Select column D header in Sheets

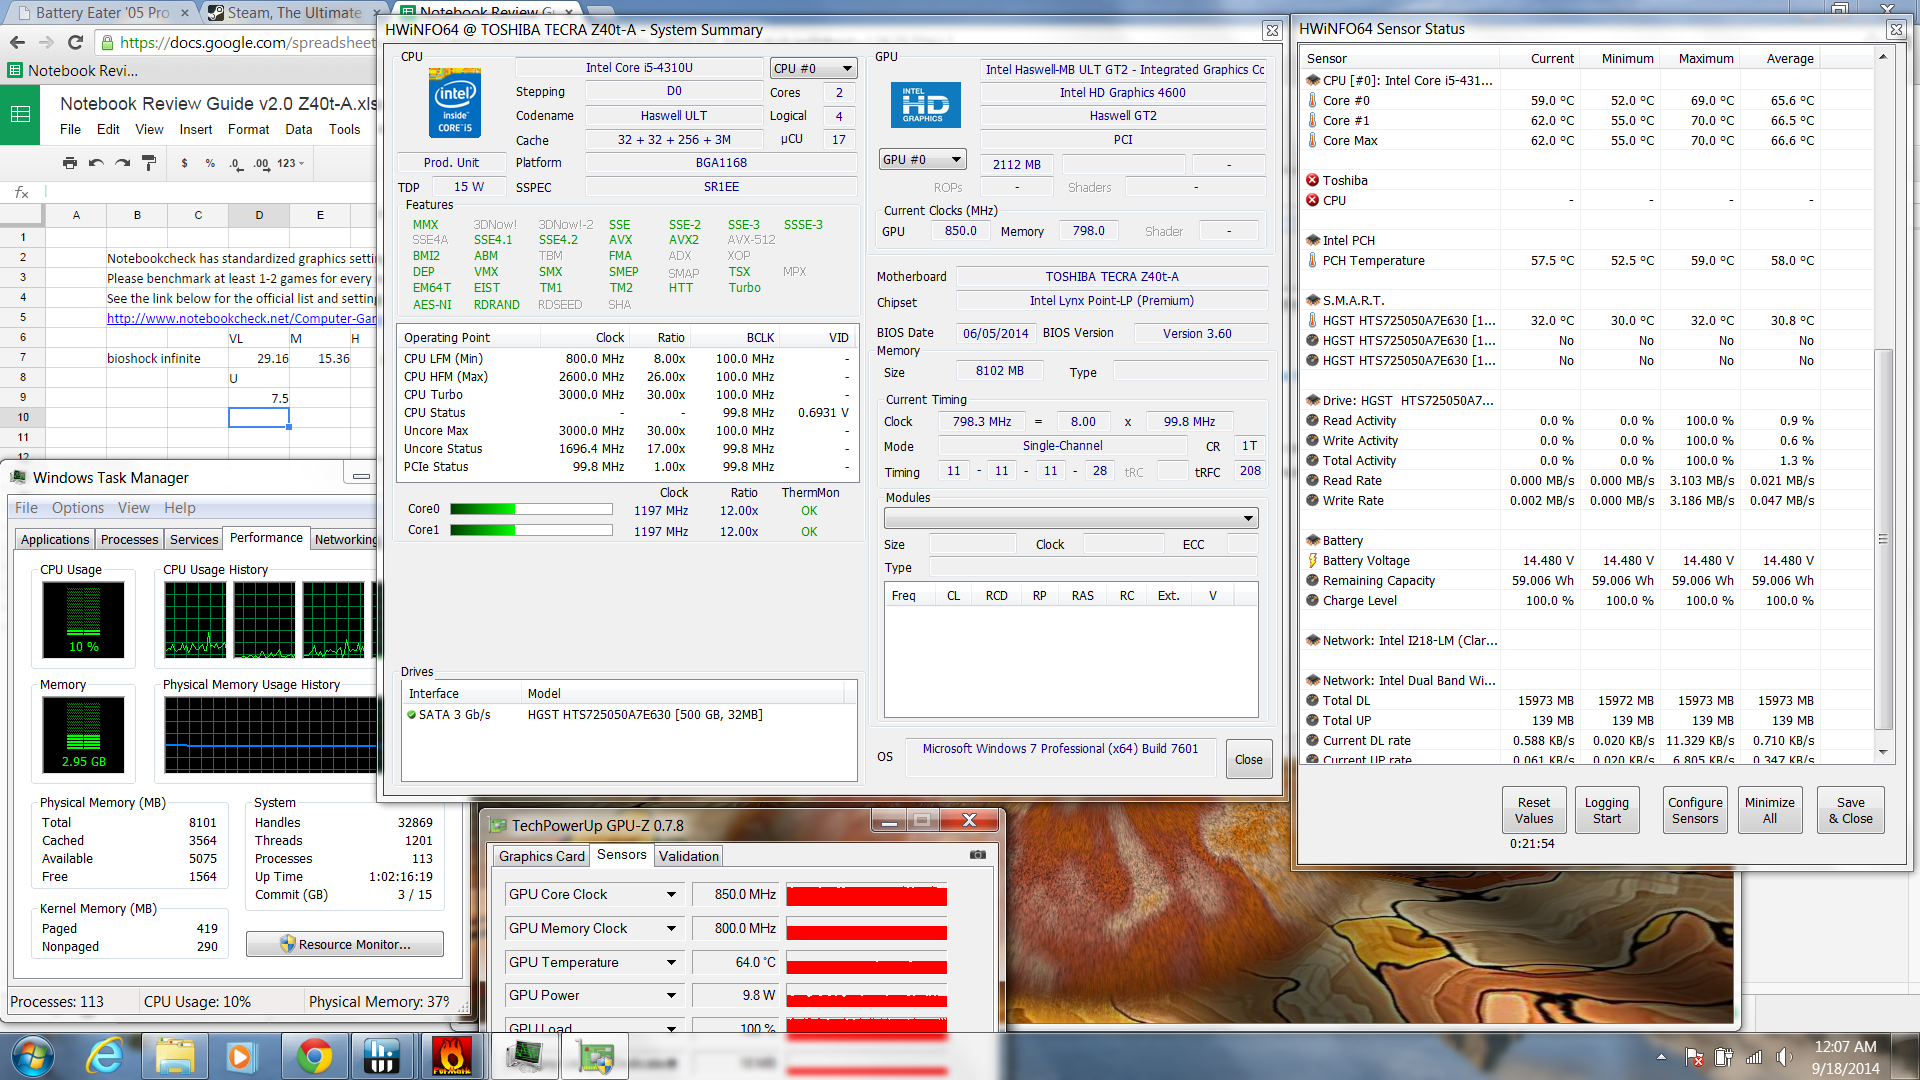(x=259, y=215)
